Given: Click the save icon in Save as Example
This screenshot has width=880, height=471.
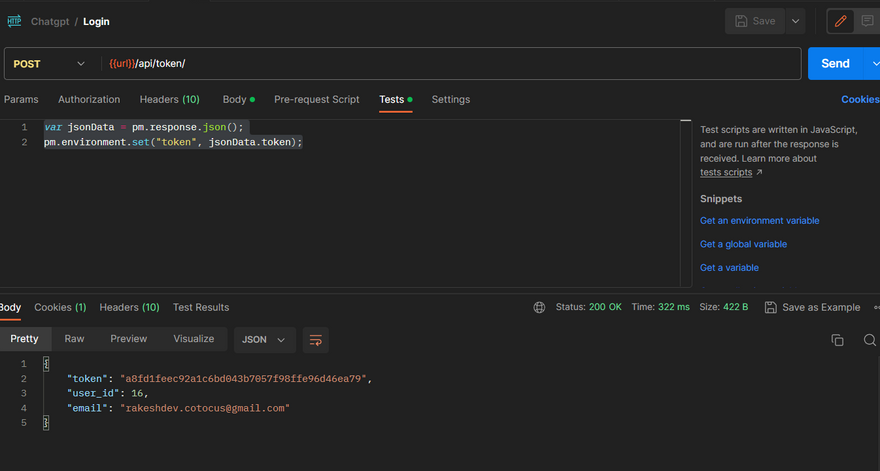Looking at the screenshot, I should (770, 307).
